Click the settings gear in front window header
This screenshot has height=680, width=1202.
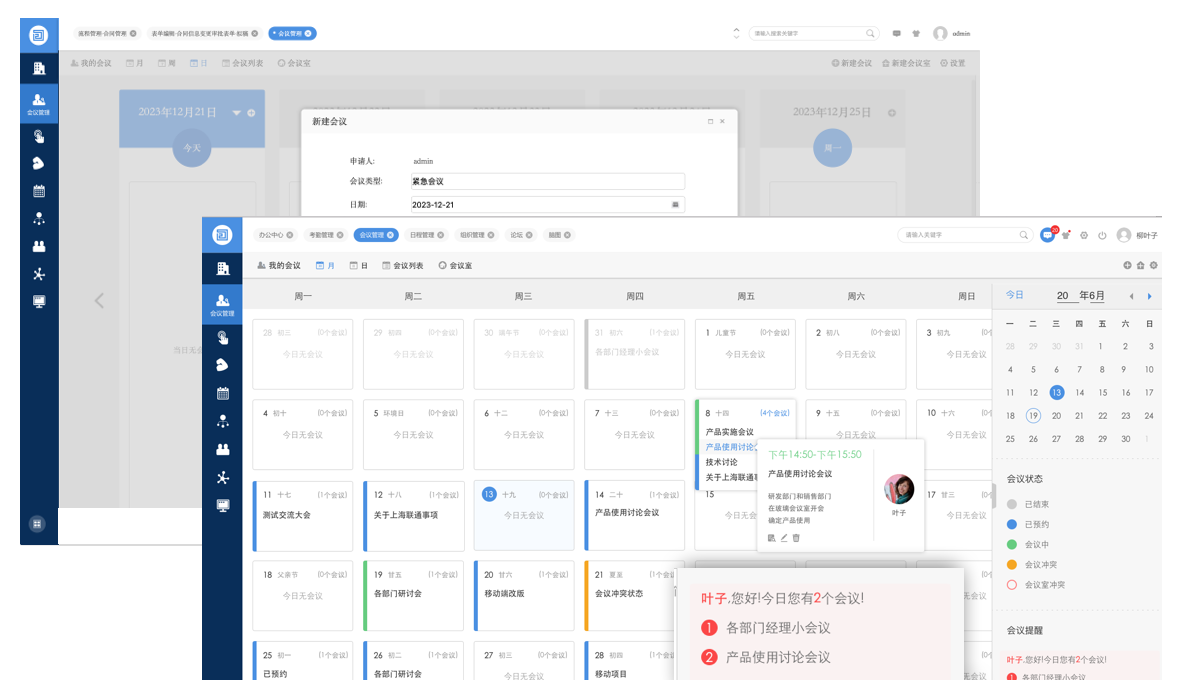(x=1084, y=235)
